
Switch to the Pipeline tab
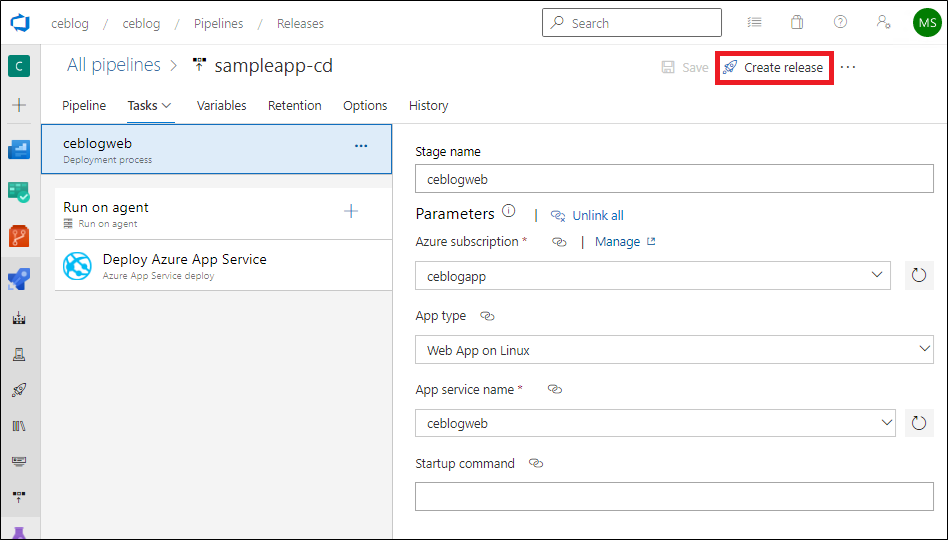pyautogui.click(x=84, y=105)
